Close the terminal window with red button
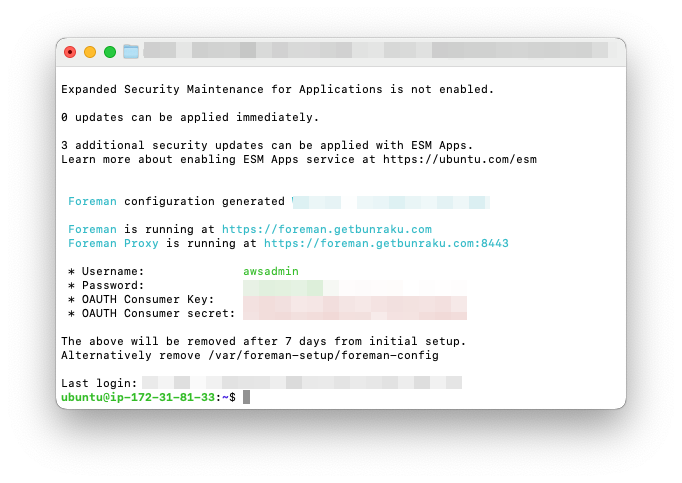 coord(70,52)
